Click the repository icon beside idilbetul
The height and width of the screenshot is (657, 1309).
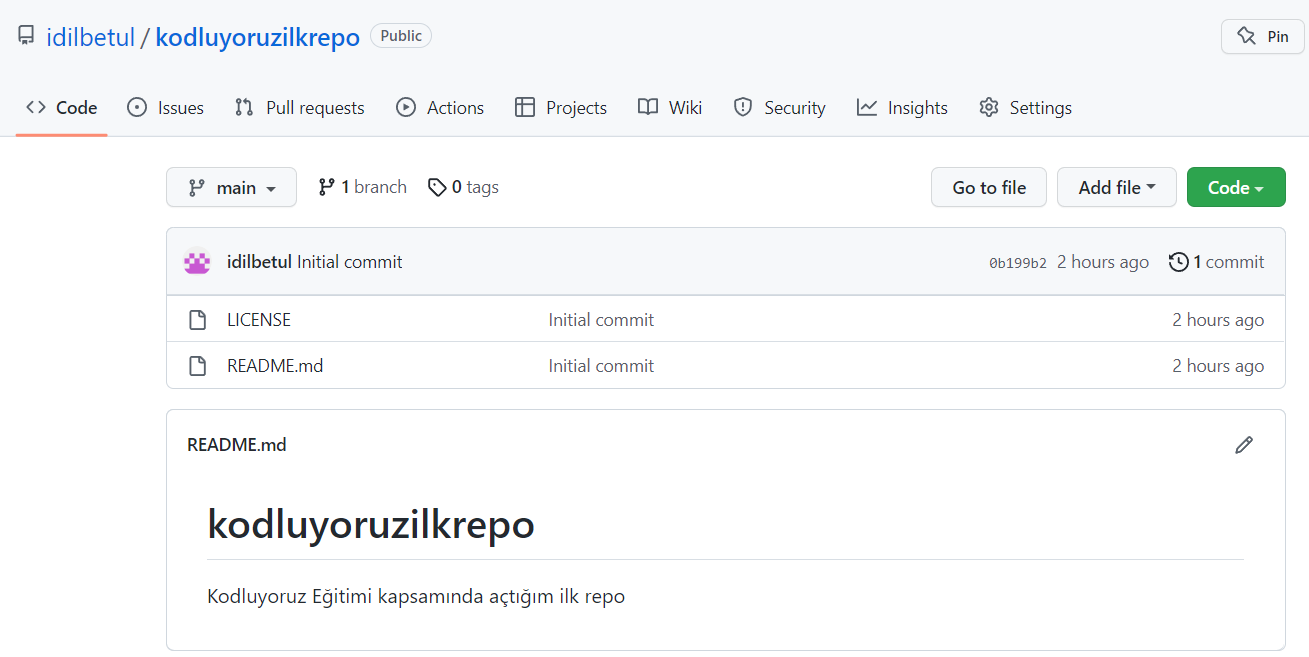pos(26,37)
